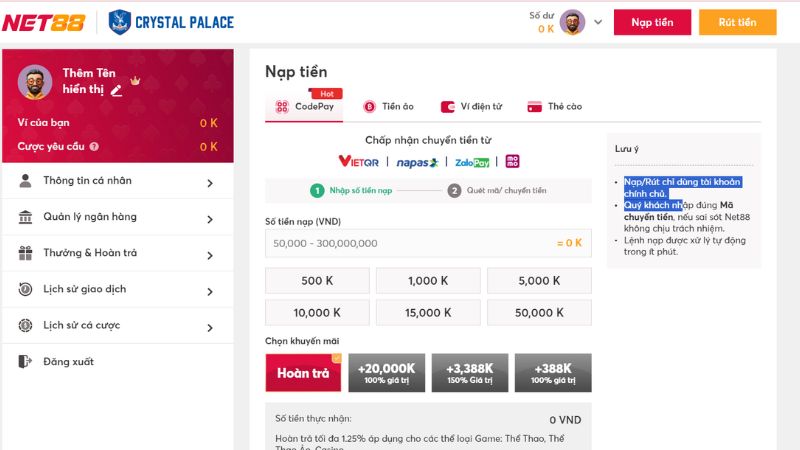Click the VietQR payment logo
Viewport: 800px width, 450px height.
click(x=359, y=162)
